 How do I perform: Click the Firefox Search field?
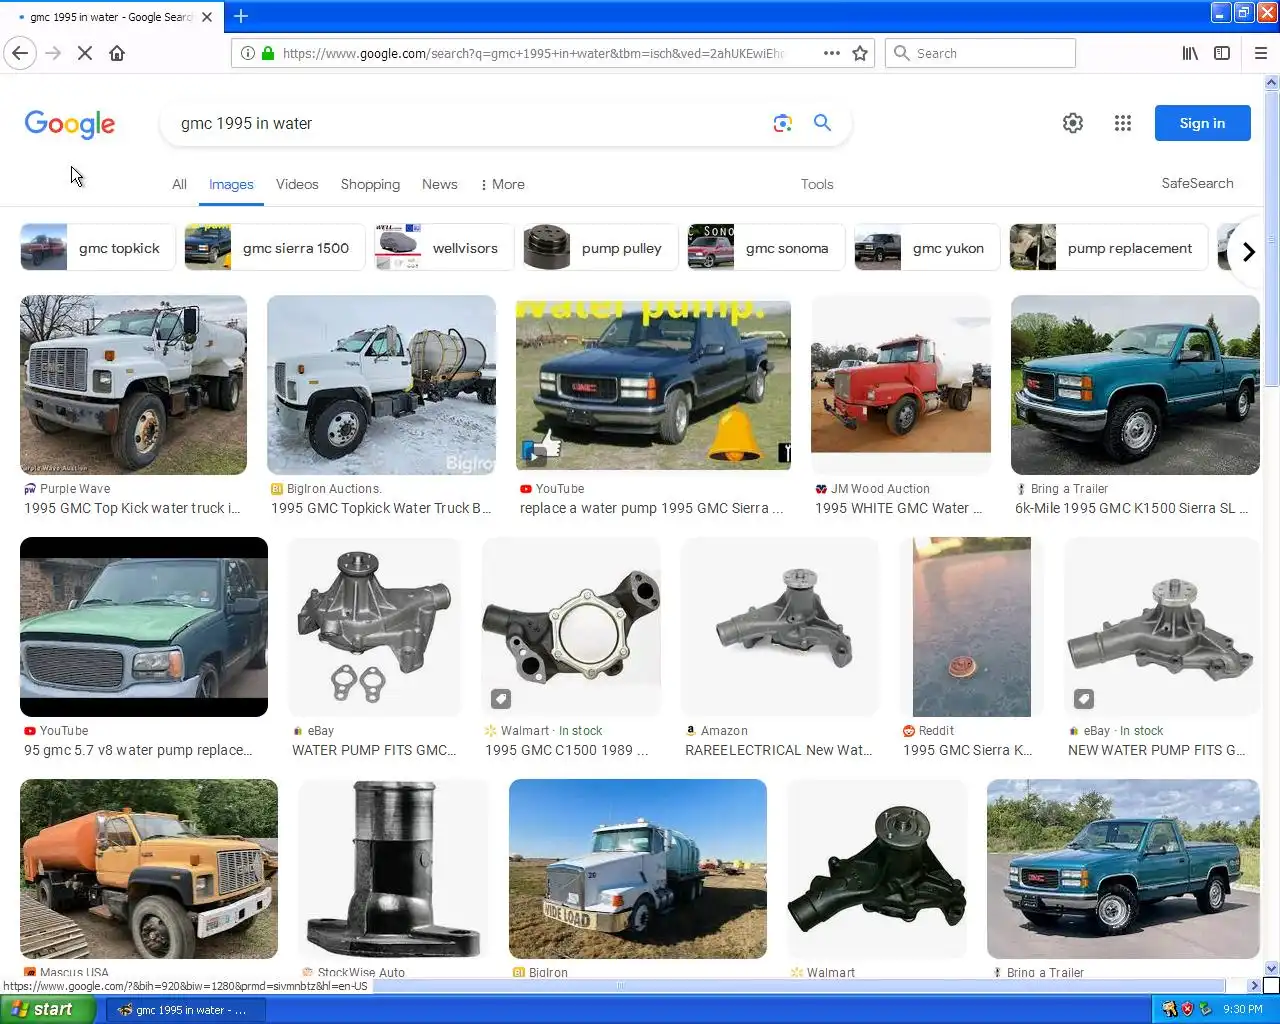980,53
